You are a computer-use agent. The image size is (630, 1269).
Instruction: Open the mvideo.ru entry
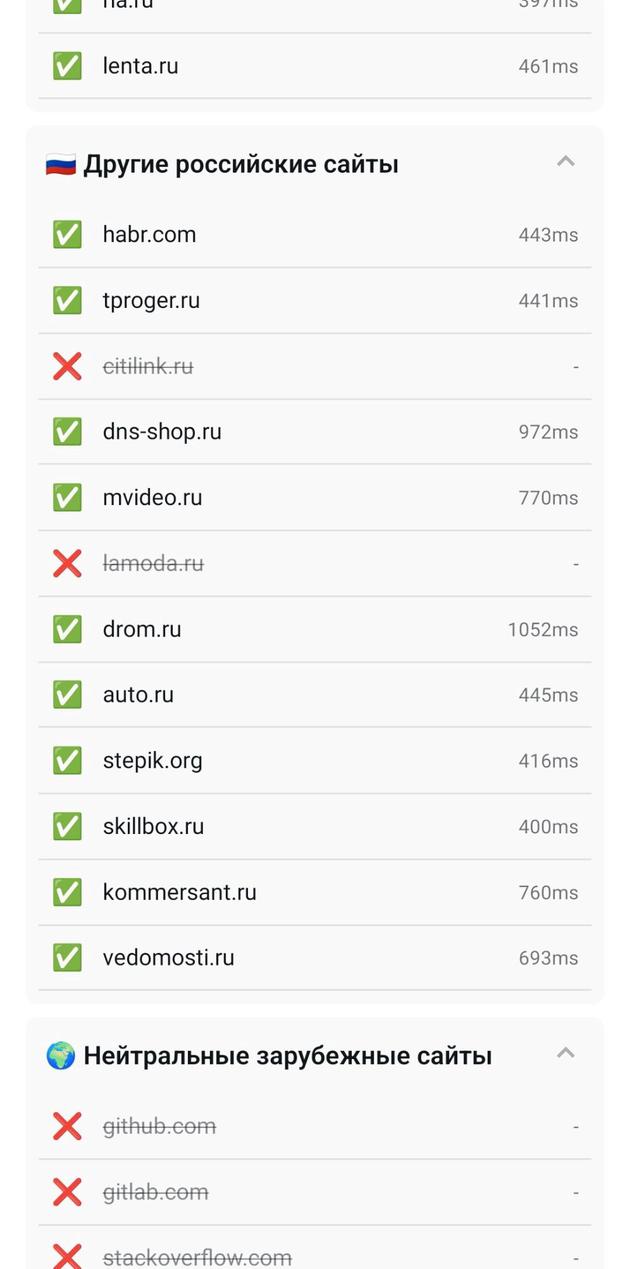point(152,498)
